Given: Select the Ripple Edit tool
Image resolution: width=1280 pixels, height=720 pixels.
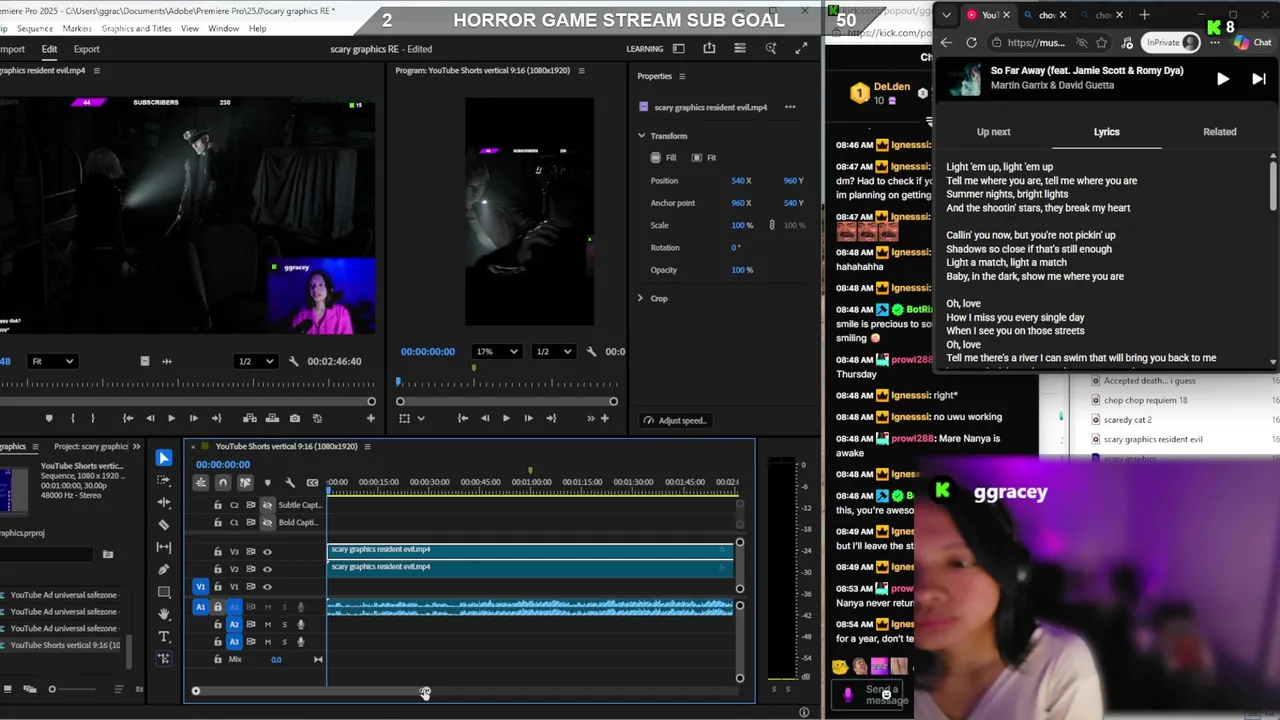Looking at the screenshot, I should (x=164, y=502).
